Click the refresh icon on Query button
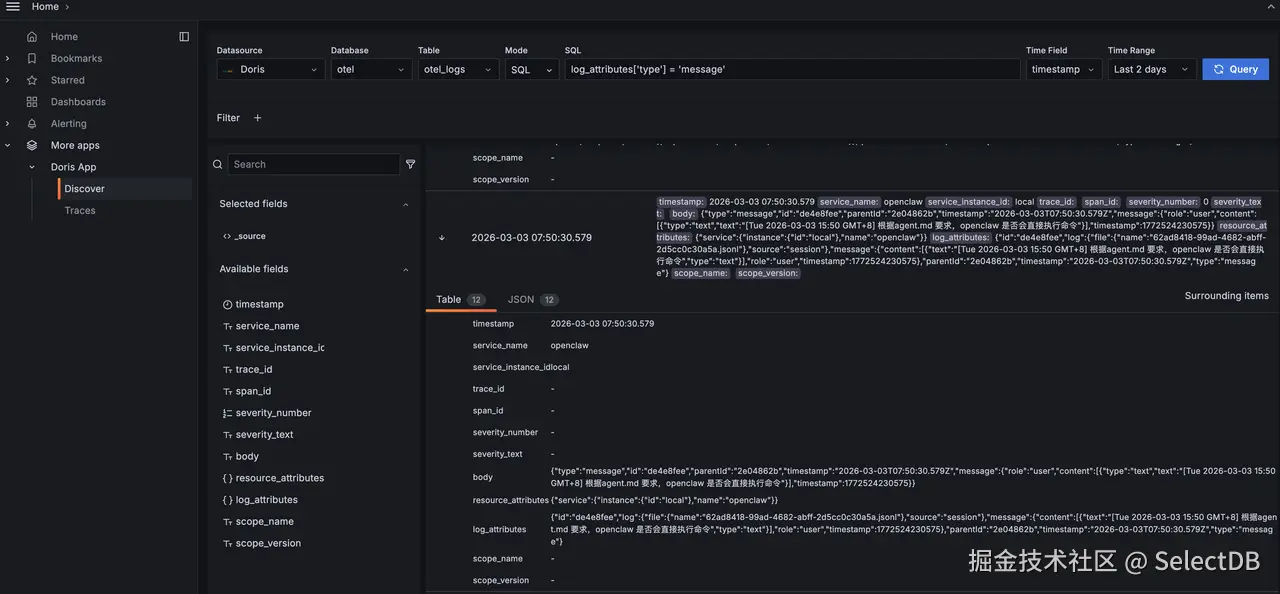Viewport: 1280px width, 594px height. click(1219, 69)
